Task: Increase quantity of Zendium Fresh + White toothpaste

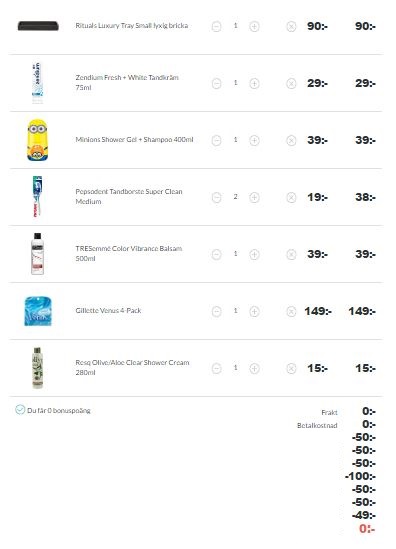Action: [x=254, y=84]
